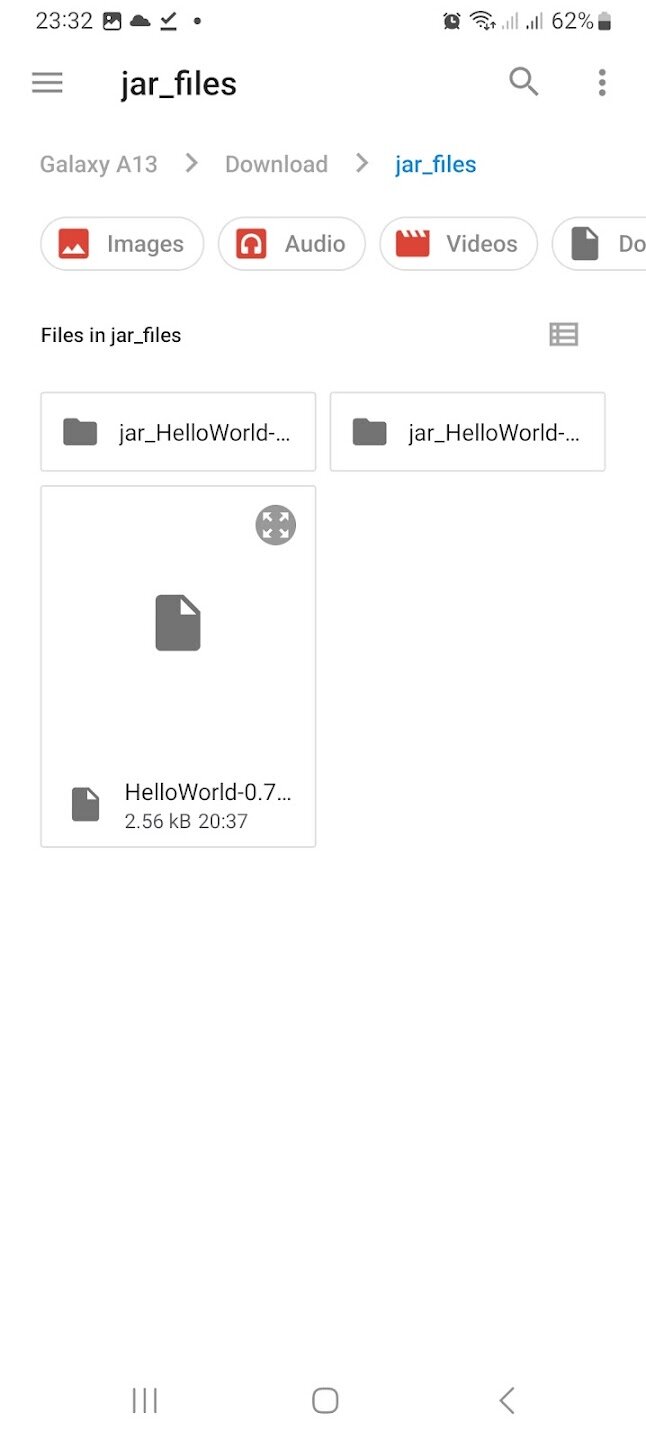
Task: Select the Audio headphones filter chip
Action: 292,244
